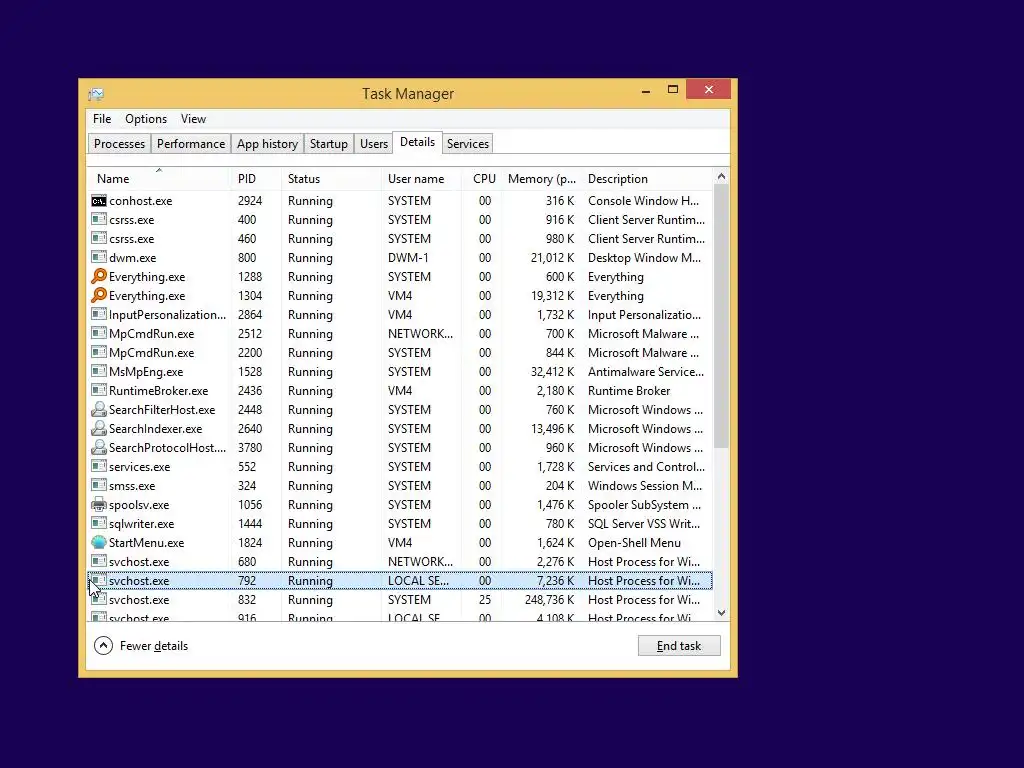The image size is (1024, 768).
Task: Select the 13,496 K memory cell
Action: [552, 428]
